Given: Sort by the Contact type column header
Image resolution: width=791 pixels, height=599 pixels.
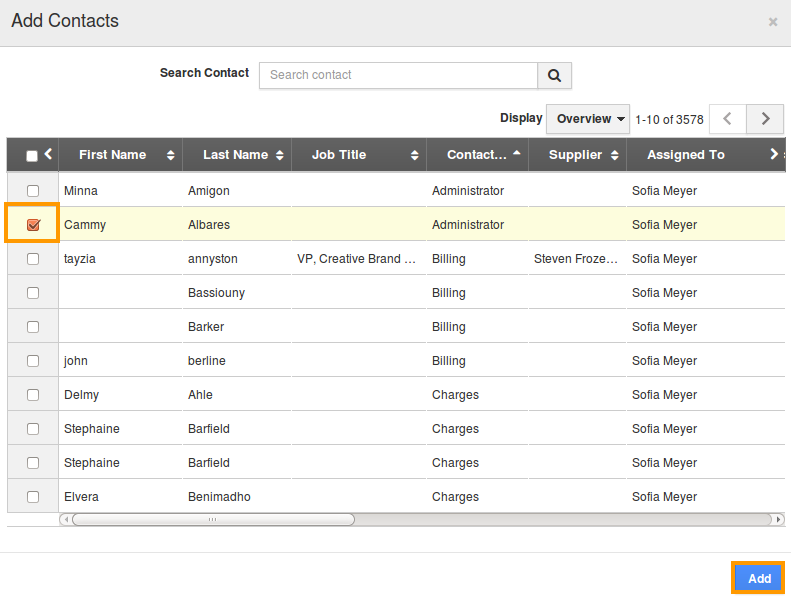Looking at the screenshot, I should 477,155.
